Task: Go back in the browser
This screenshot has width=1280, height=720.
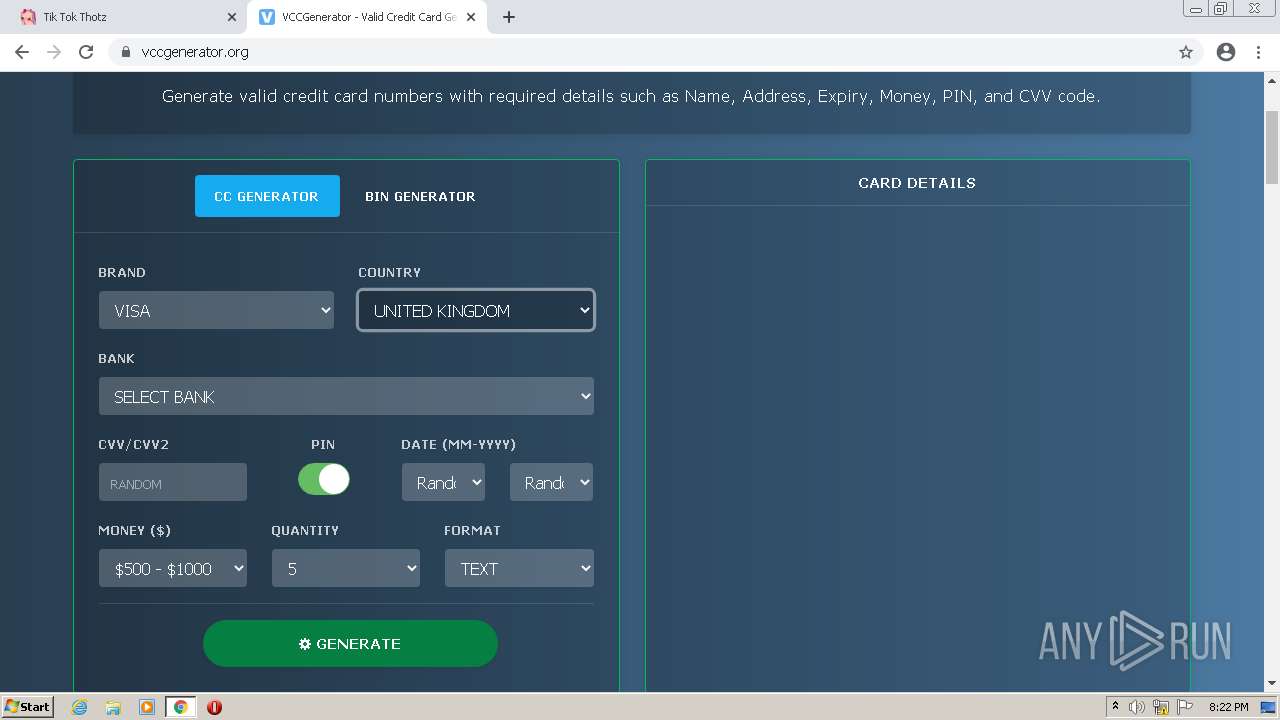Action: (22, 52)
